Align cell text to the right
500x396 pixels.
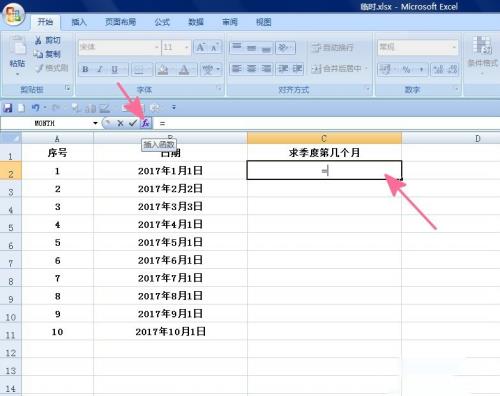[266, 69]
